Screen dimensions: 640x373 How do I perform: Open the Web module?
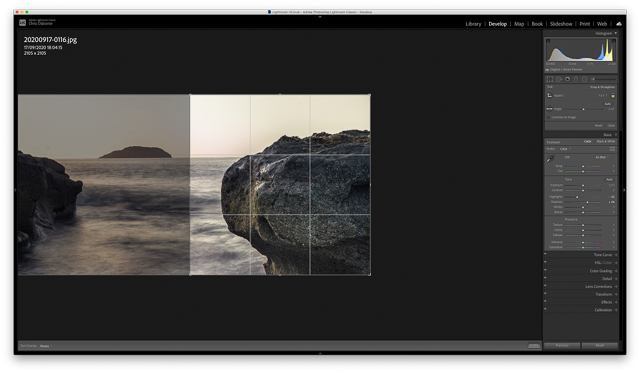tap(602, 24)
